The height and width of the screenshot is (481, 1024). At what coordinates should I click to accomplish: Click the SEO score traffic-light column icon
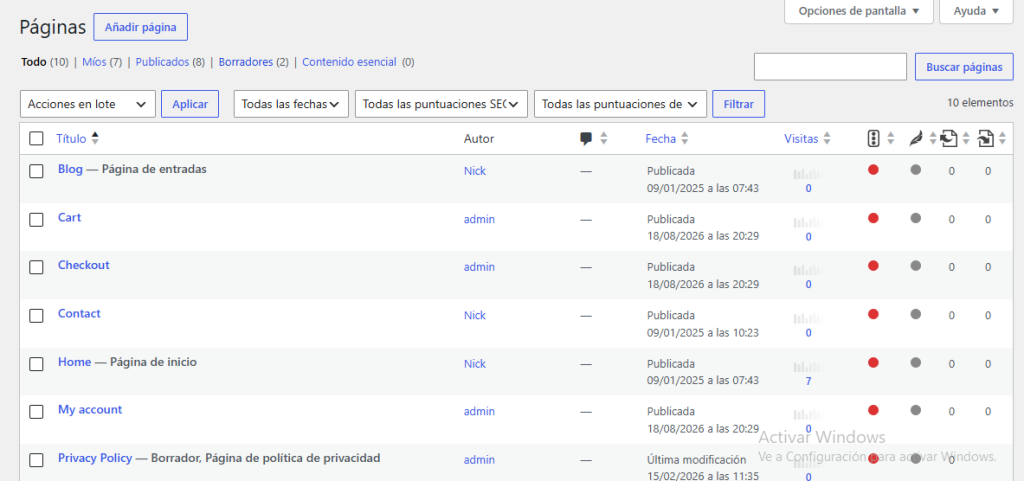pos(873,138)
